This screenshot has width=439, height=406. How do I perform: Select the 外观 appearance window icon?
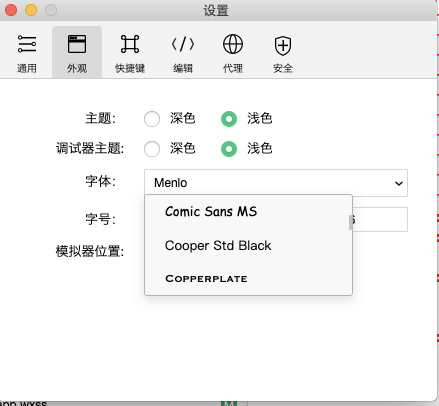[77, 44]
